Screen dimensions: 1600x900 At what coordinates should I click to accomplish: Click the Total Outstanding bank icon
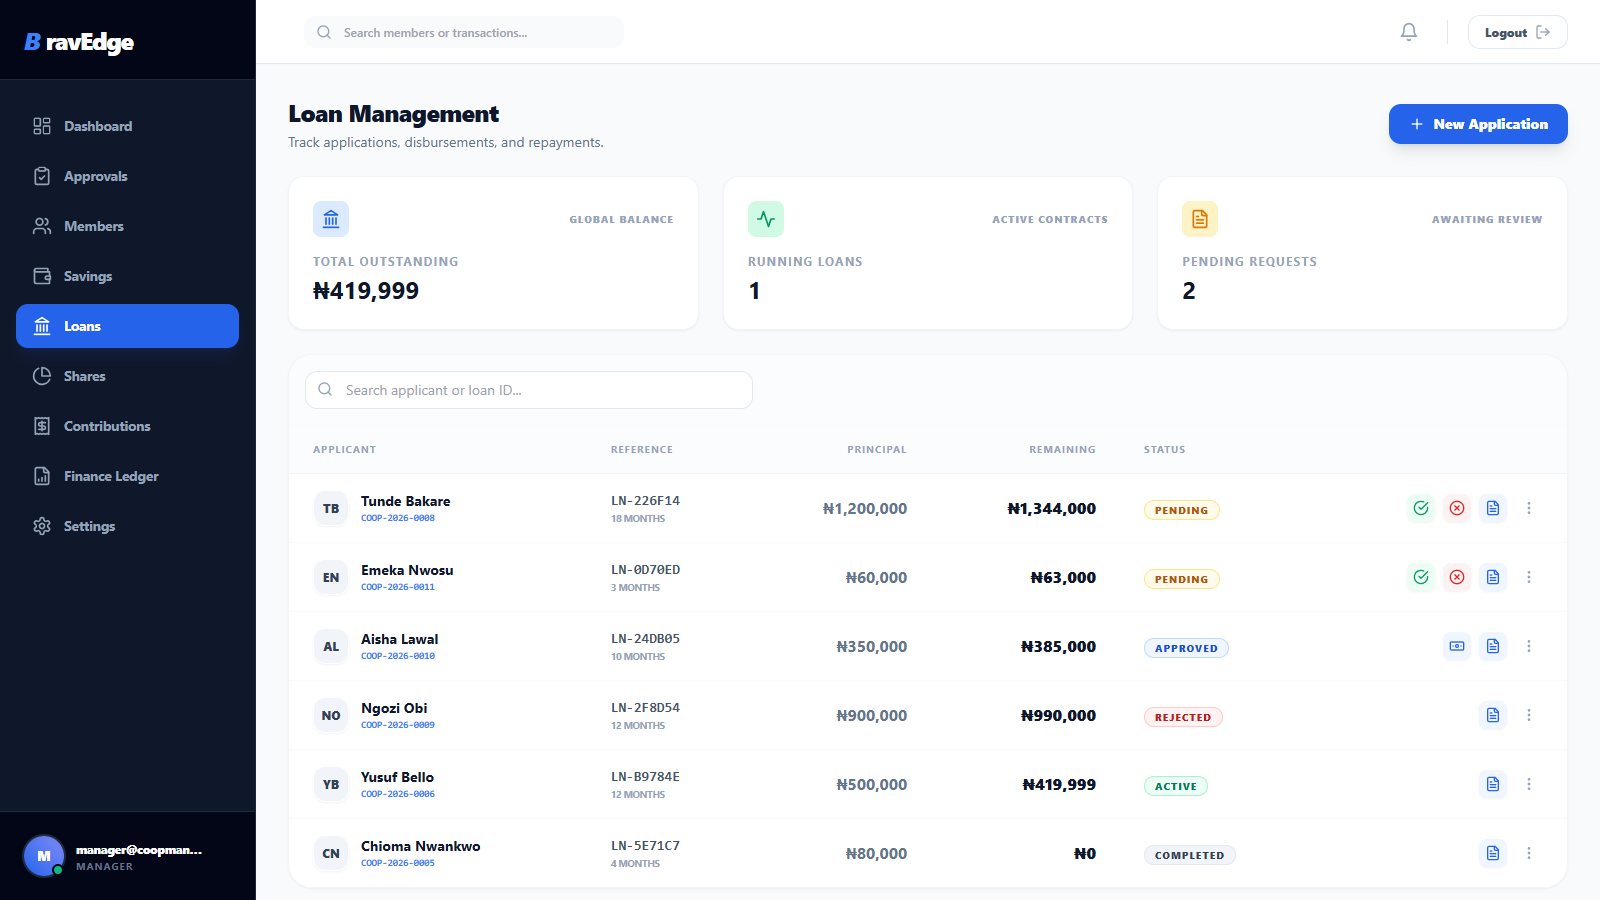pyautogui.click(x=331, y=219)
